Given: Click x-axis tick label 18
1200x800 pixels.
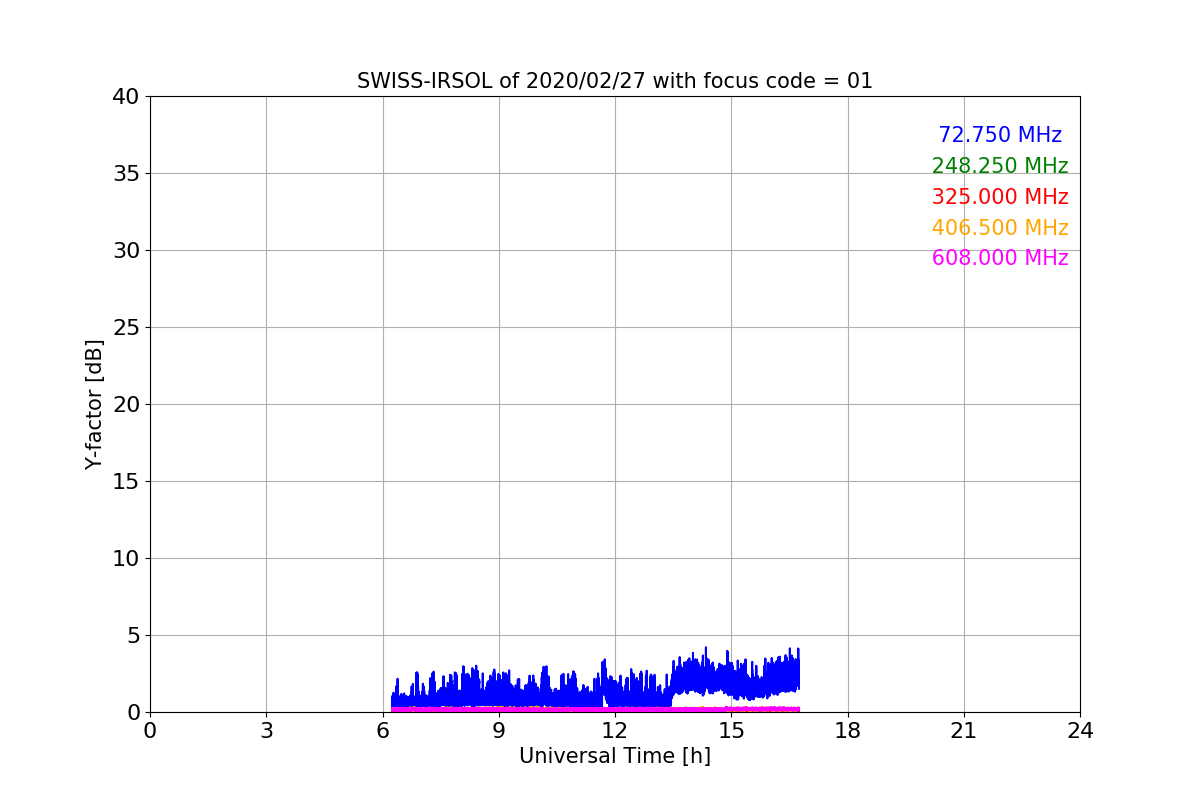Looking at the screenshot, I should (x=848, y=731).
